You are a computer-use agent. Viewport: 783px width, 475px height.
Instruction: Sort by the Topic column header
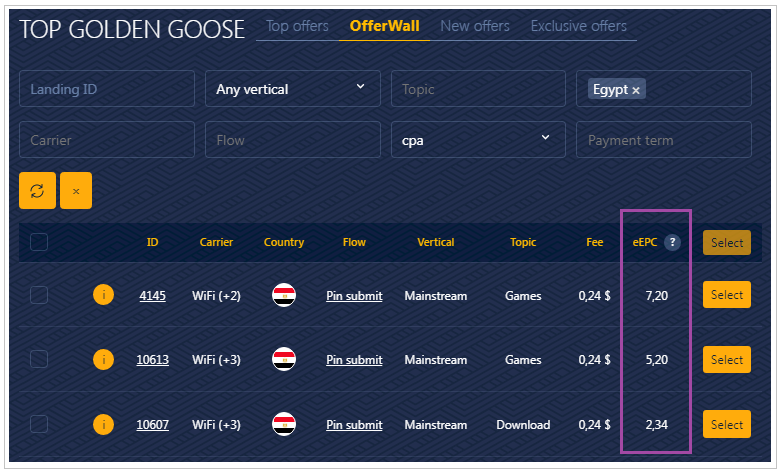tap(523, 242)
